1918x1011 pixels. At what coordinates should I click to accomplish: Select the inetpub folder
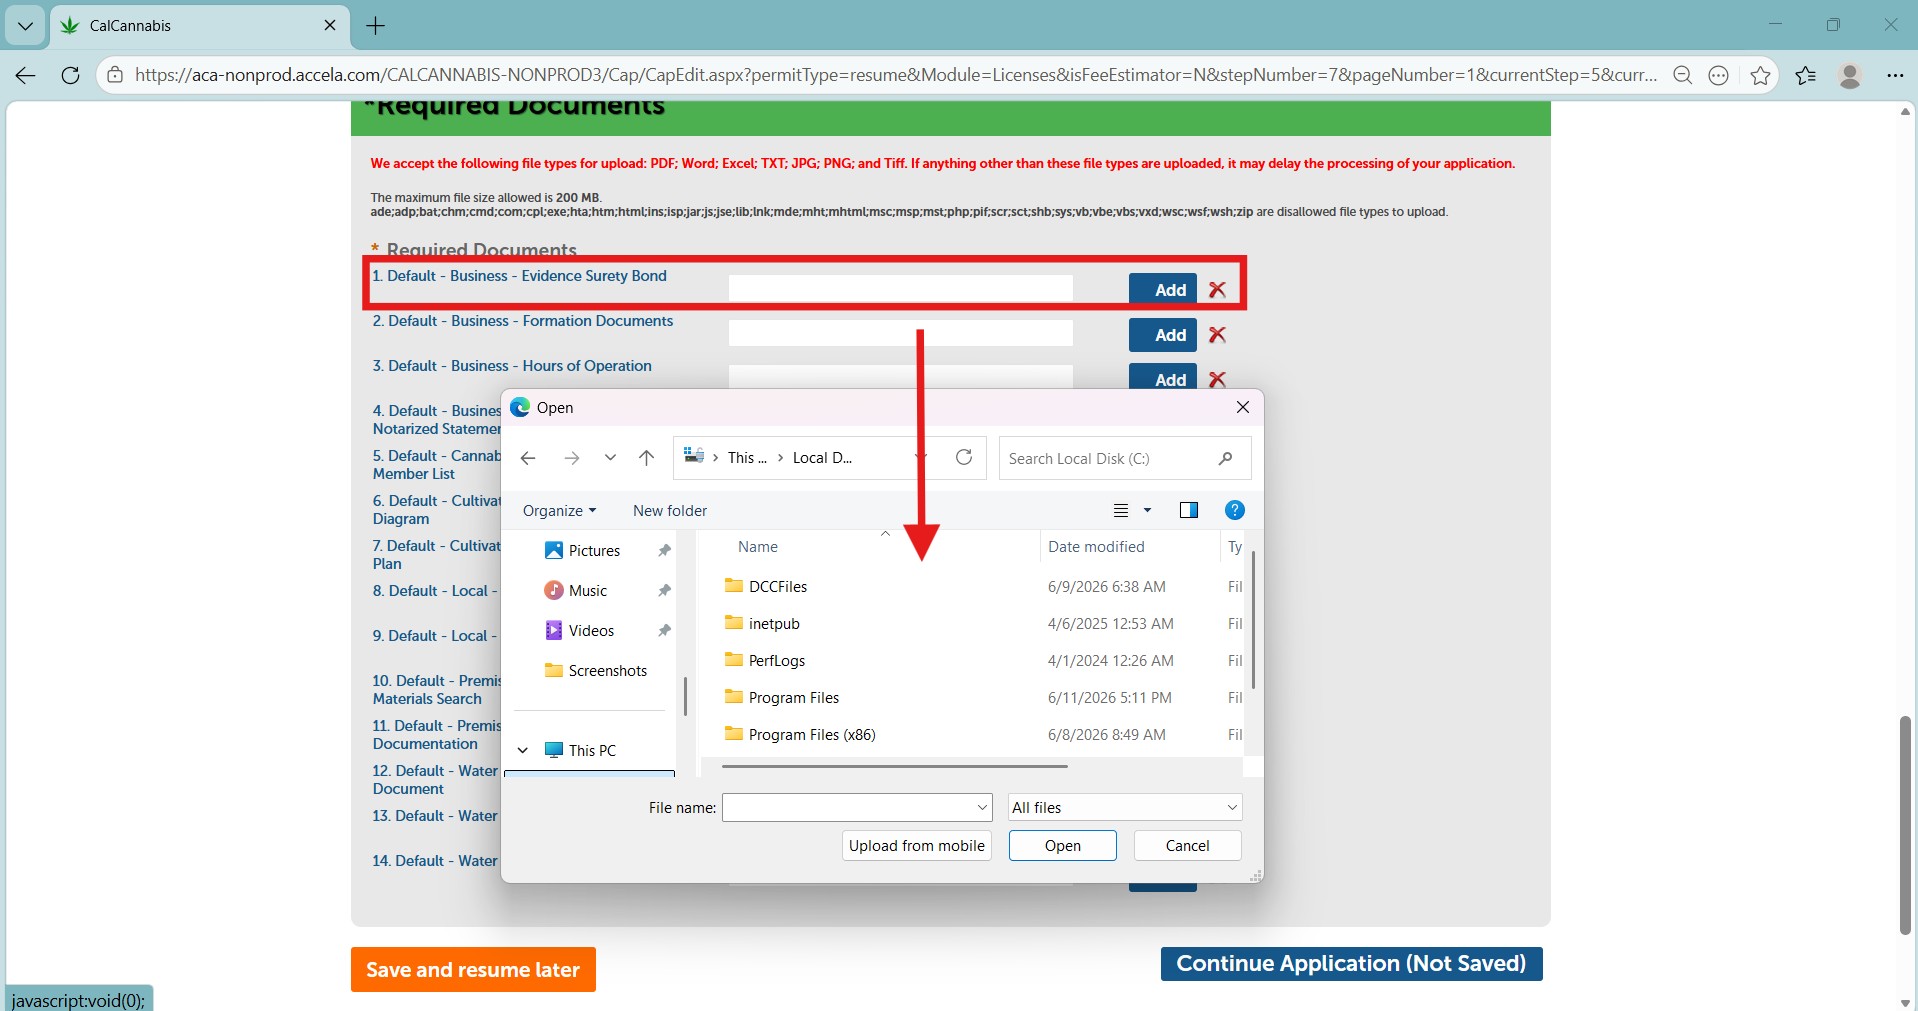click(x=774, y=624)
